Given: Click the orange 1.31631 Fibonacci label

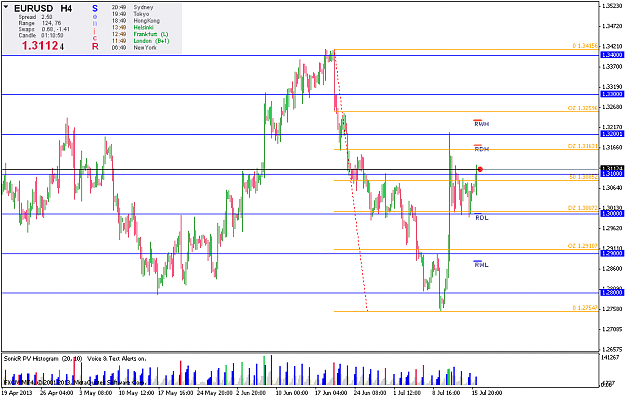Looking at the screenshot, I should tap(583, 146).
